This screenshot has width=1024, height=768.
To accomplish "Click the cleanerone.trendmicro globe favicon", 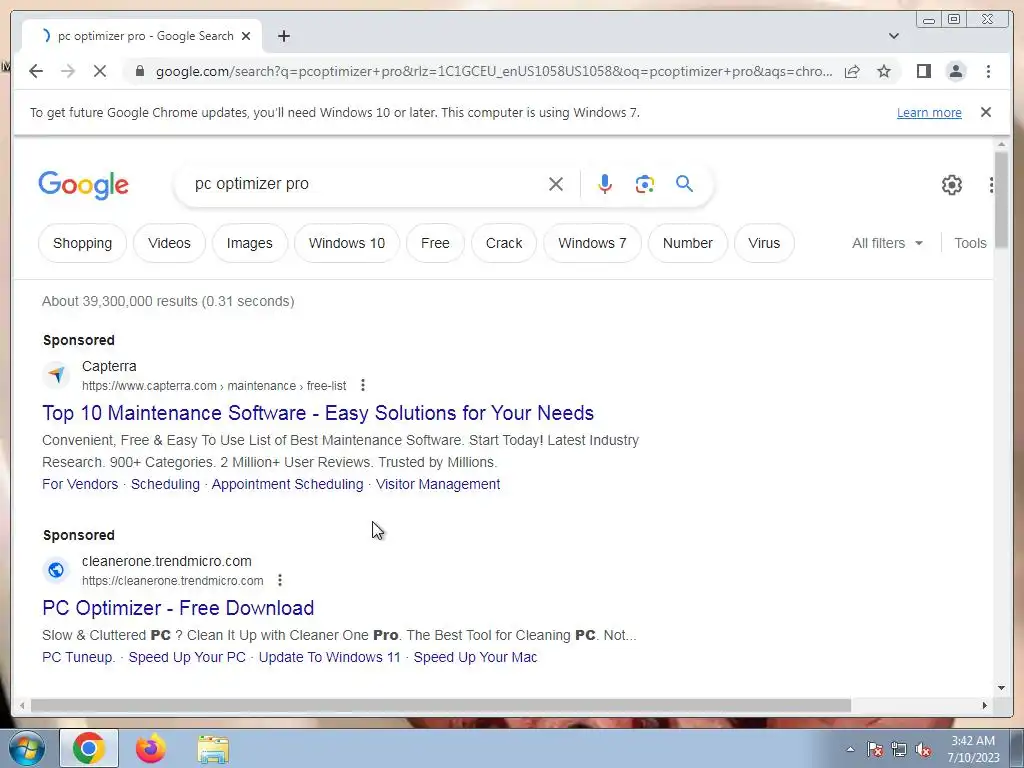I will click(57, 569).
